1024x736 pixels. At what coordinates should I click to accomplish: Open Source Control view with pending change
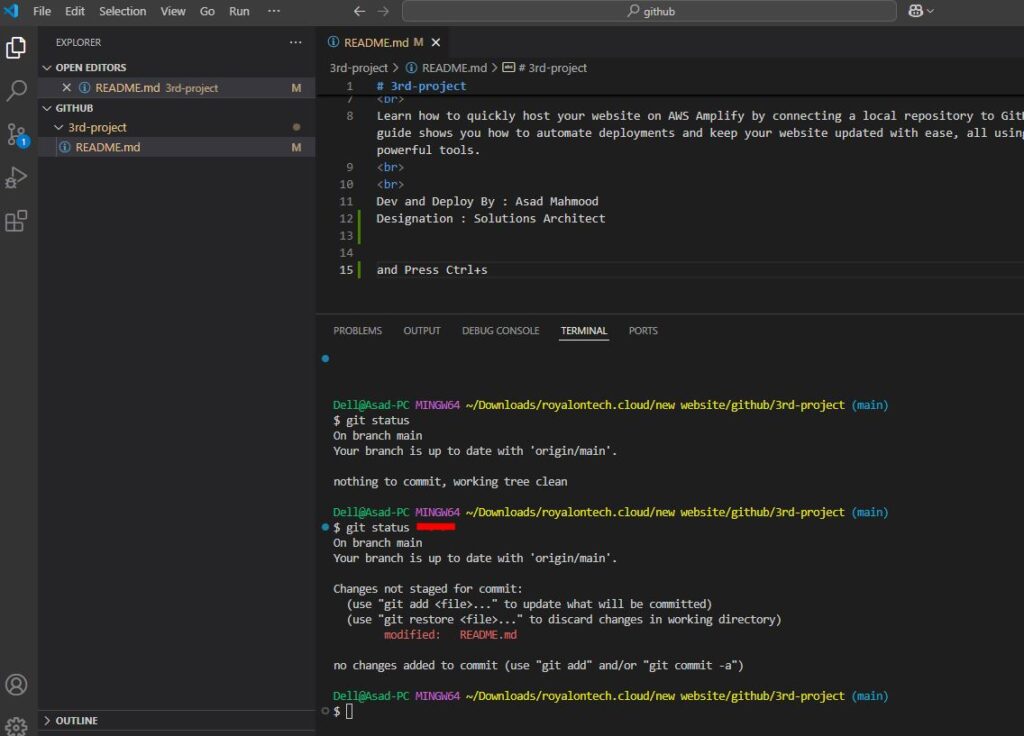pos(16,135)
